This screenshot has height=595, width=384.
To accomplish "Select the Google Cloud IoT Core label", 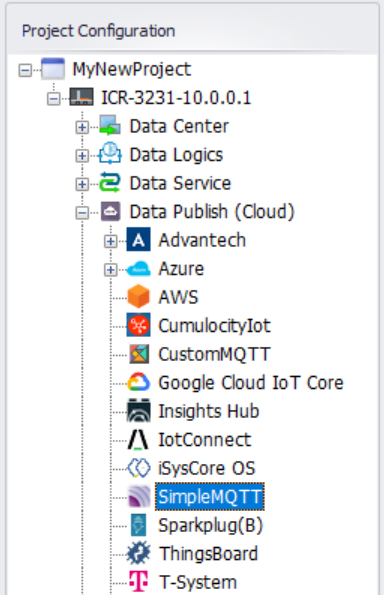I will [x=251, y=382].
